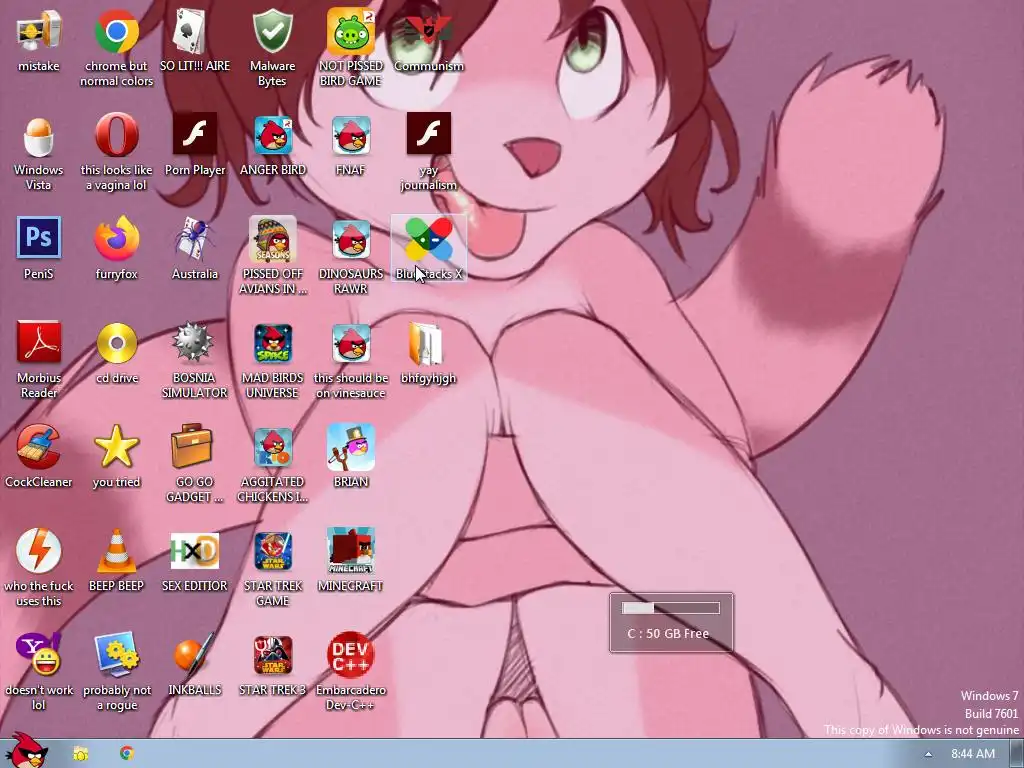Image resolution: width=1024 pixels, height=768 pixels.
Task: Open the 'bhfgyhjgh' zipped folder
Action: click(427, 344)
